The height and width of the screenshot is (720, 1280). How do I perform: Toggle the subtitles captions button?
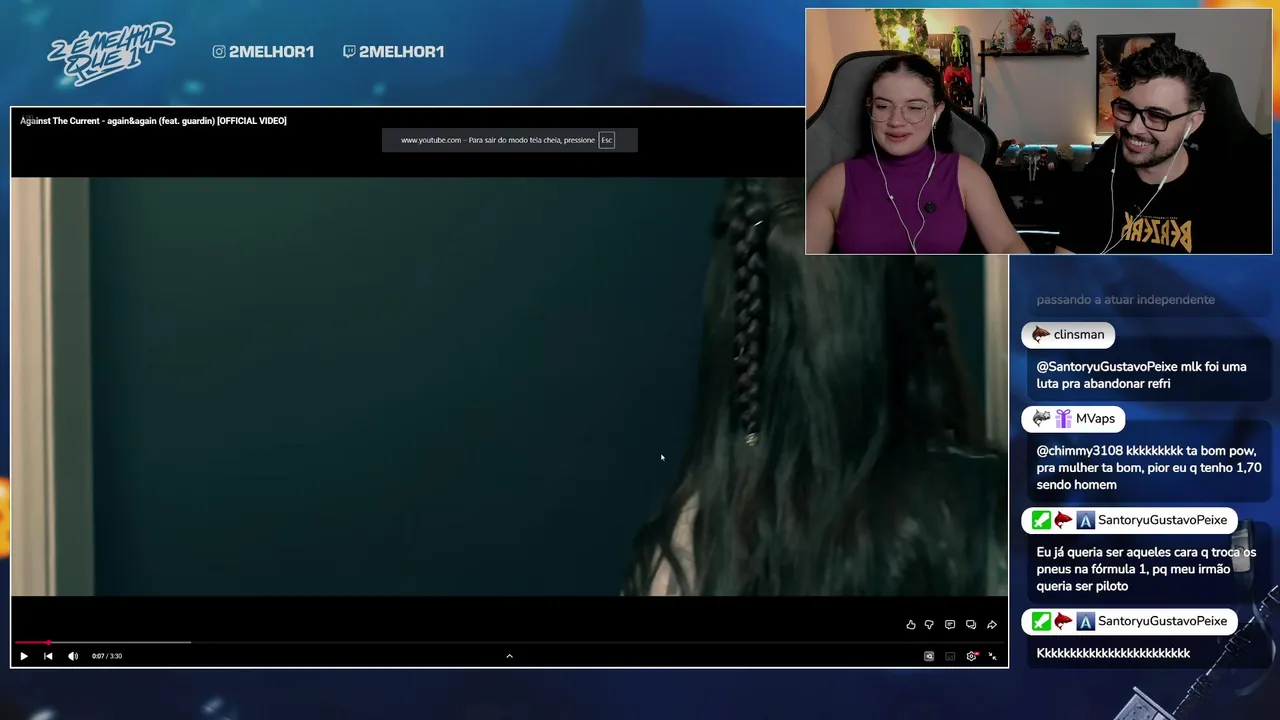(950, 657)
